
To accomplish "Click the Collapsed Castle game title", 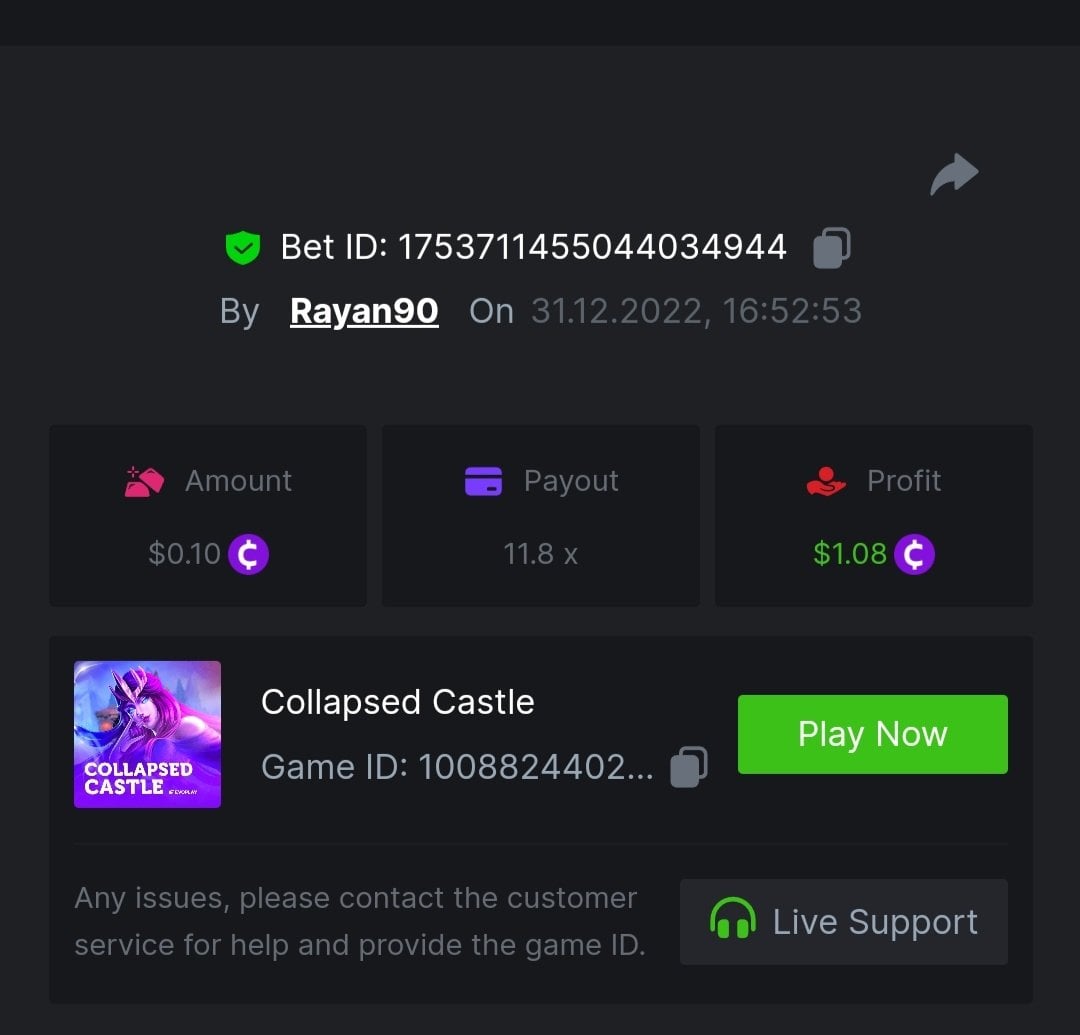I will [397, 702].
